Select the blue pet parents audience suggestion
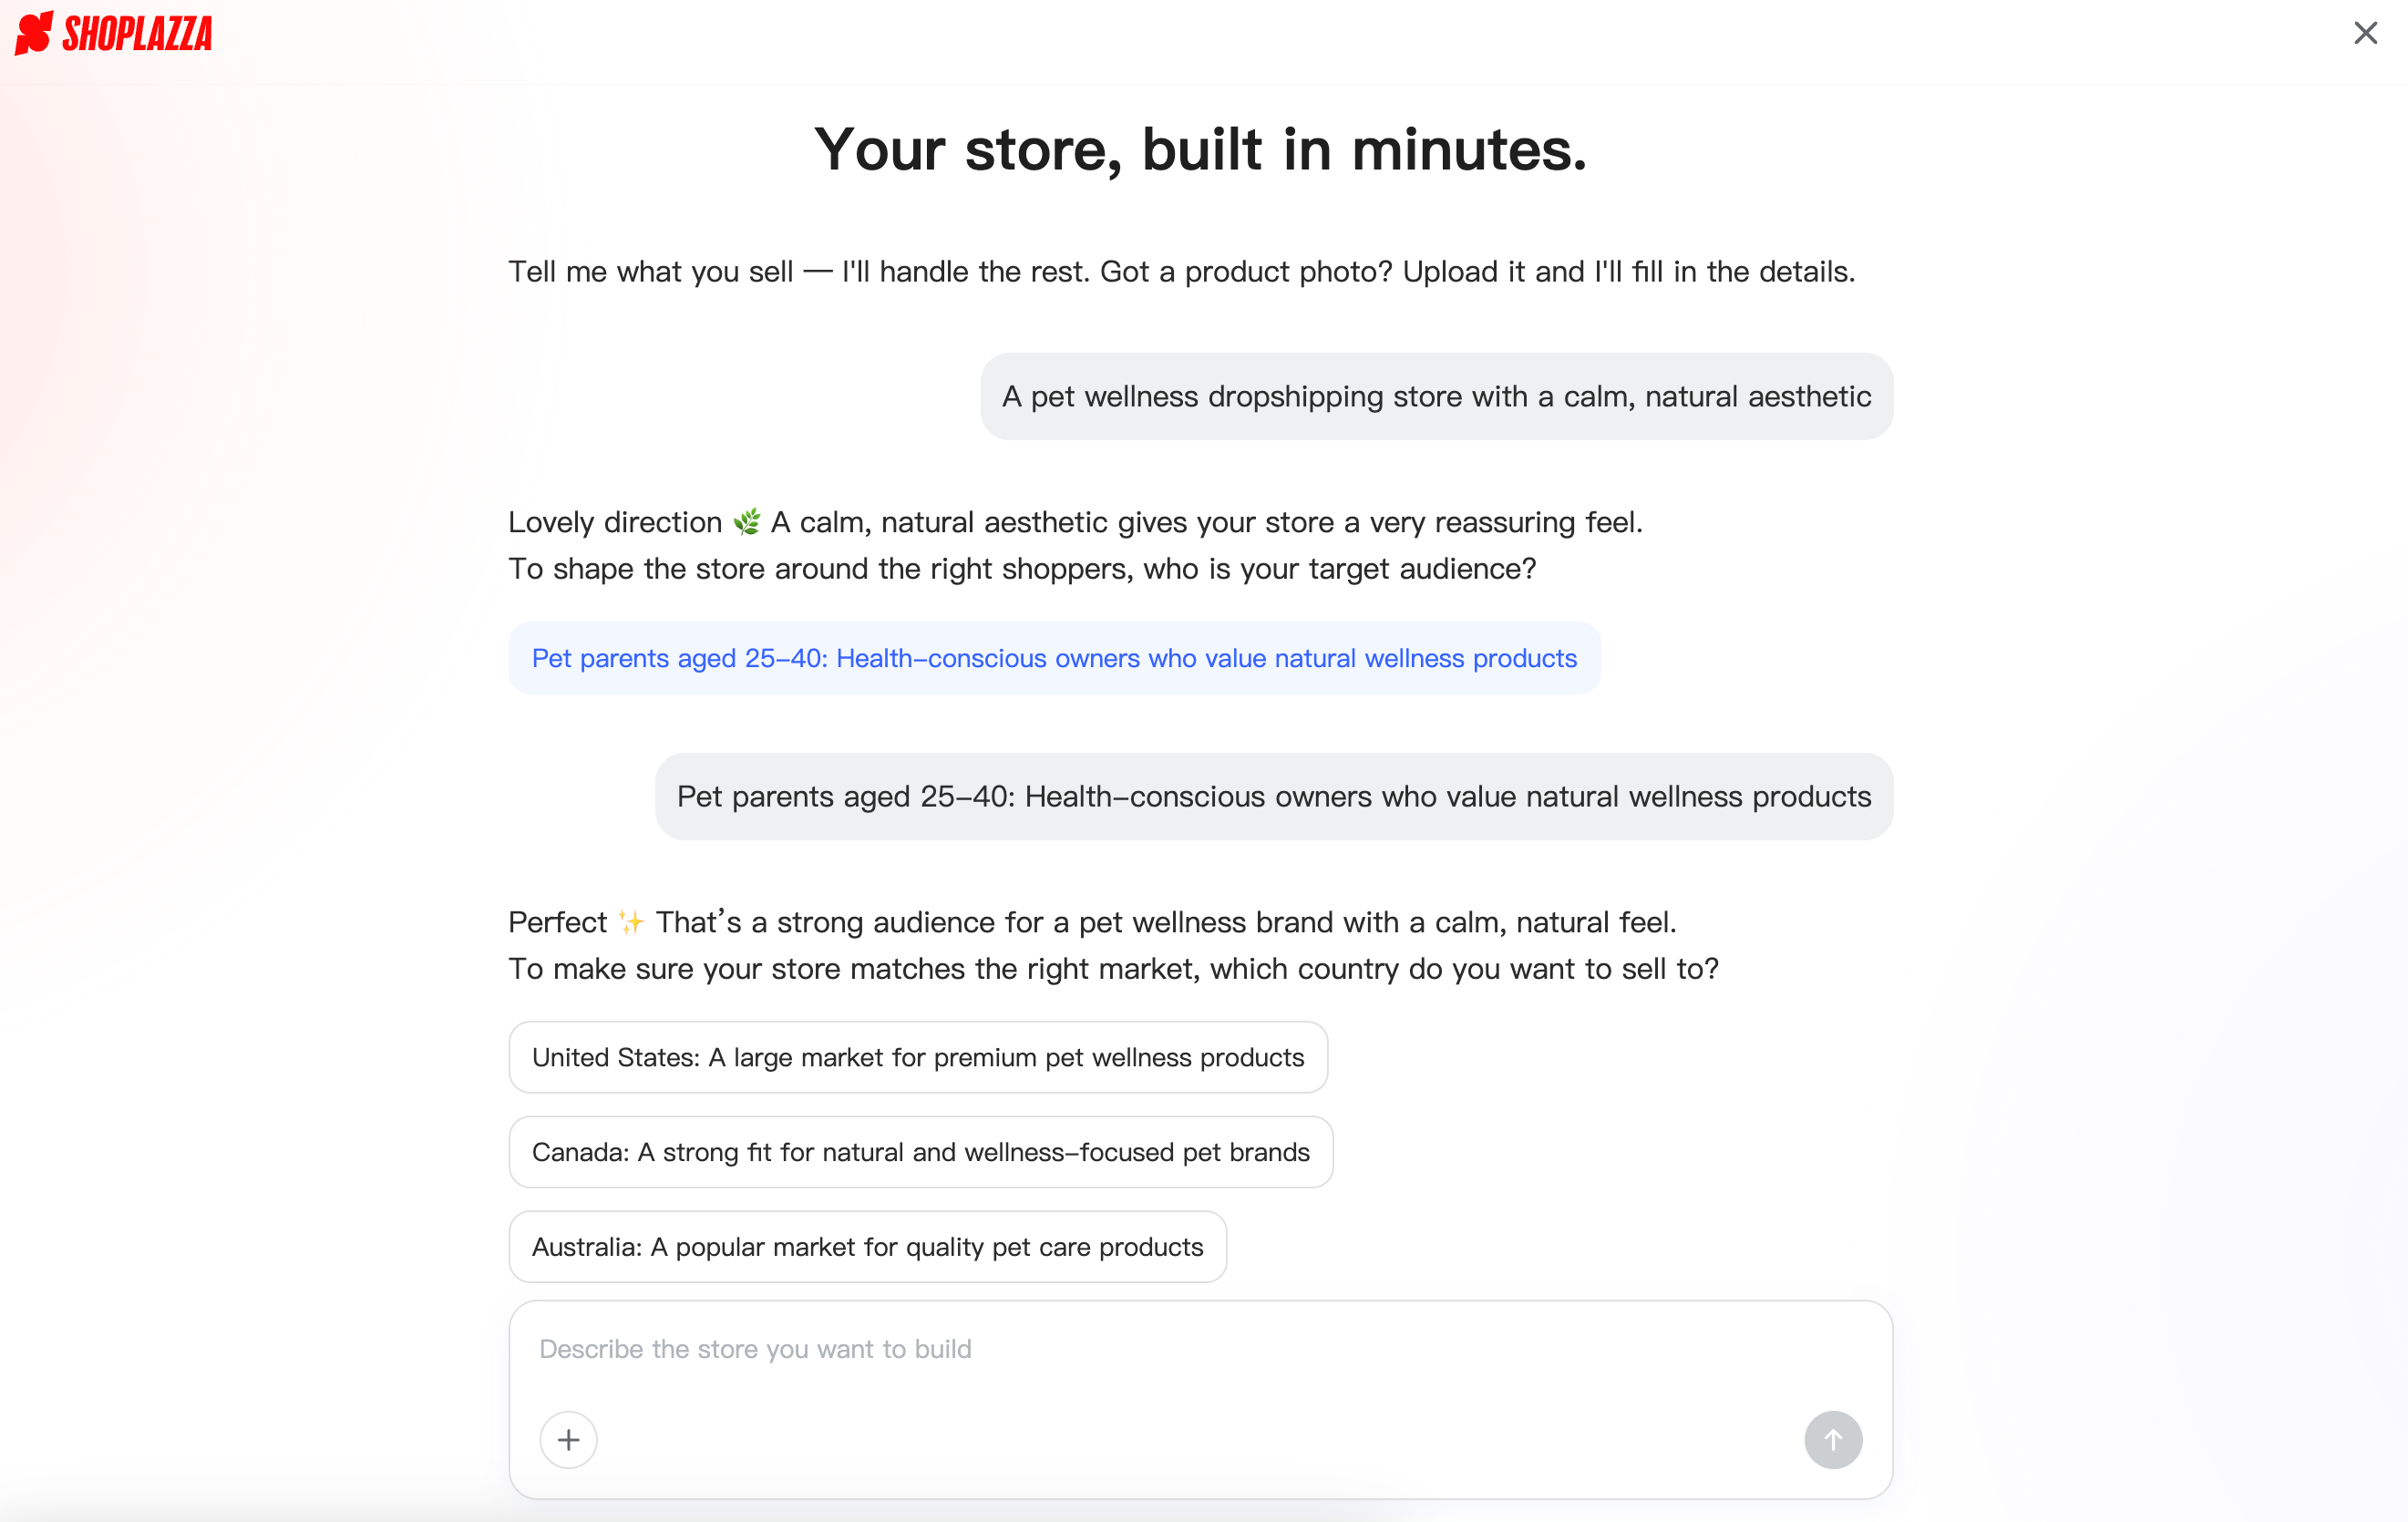 pyautogui.click(x=1054, y=658)
